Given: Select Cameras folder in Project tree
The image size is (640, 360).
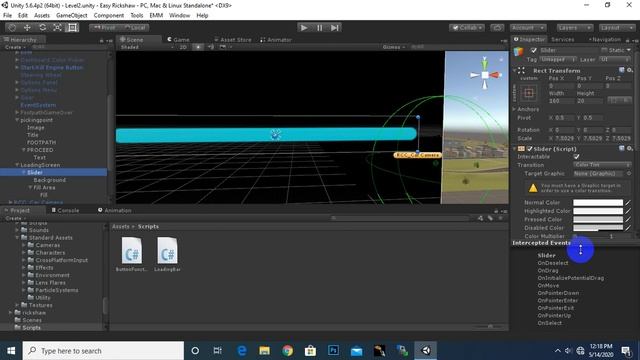Looking at the screenshot, I should click(47, 245).
